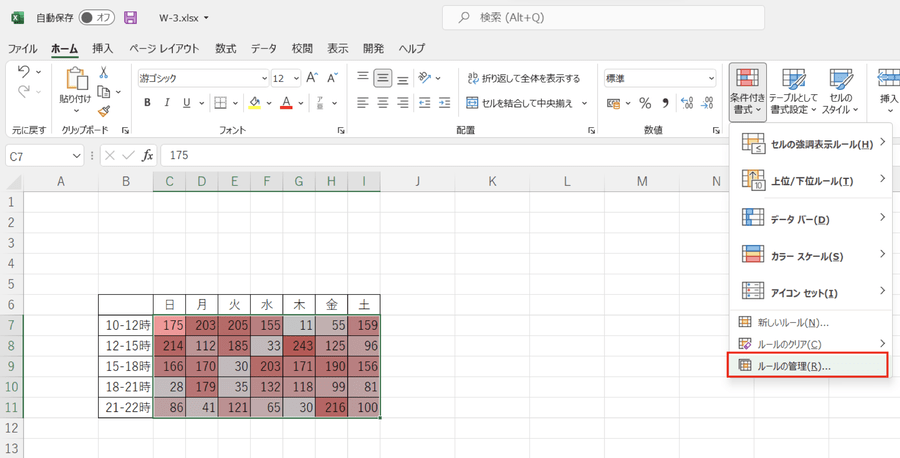Click Increase Font Size large A
The image size is (900, 458).
pos(312,78)
